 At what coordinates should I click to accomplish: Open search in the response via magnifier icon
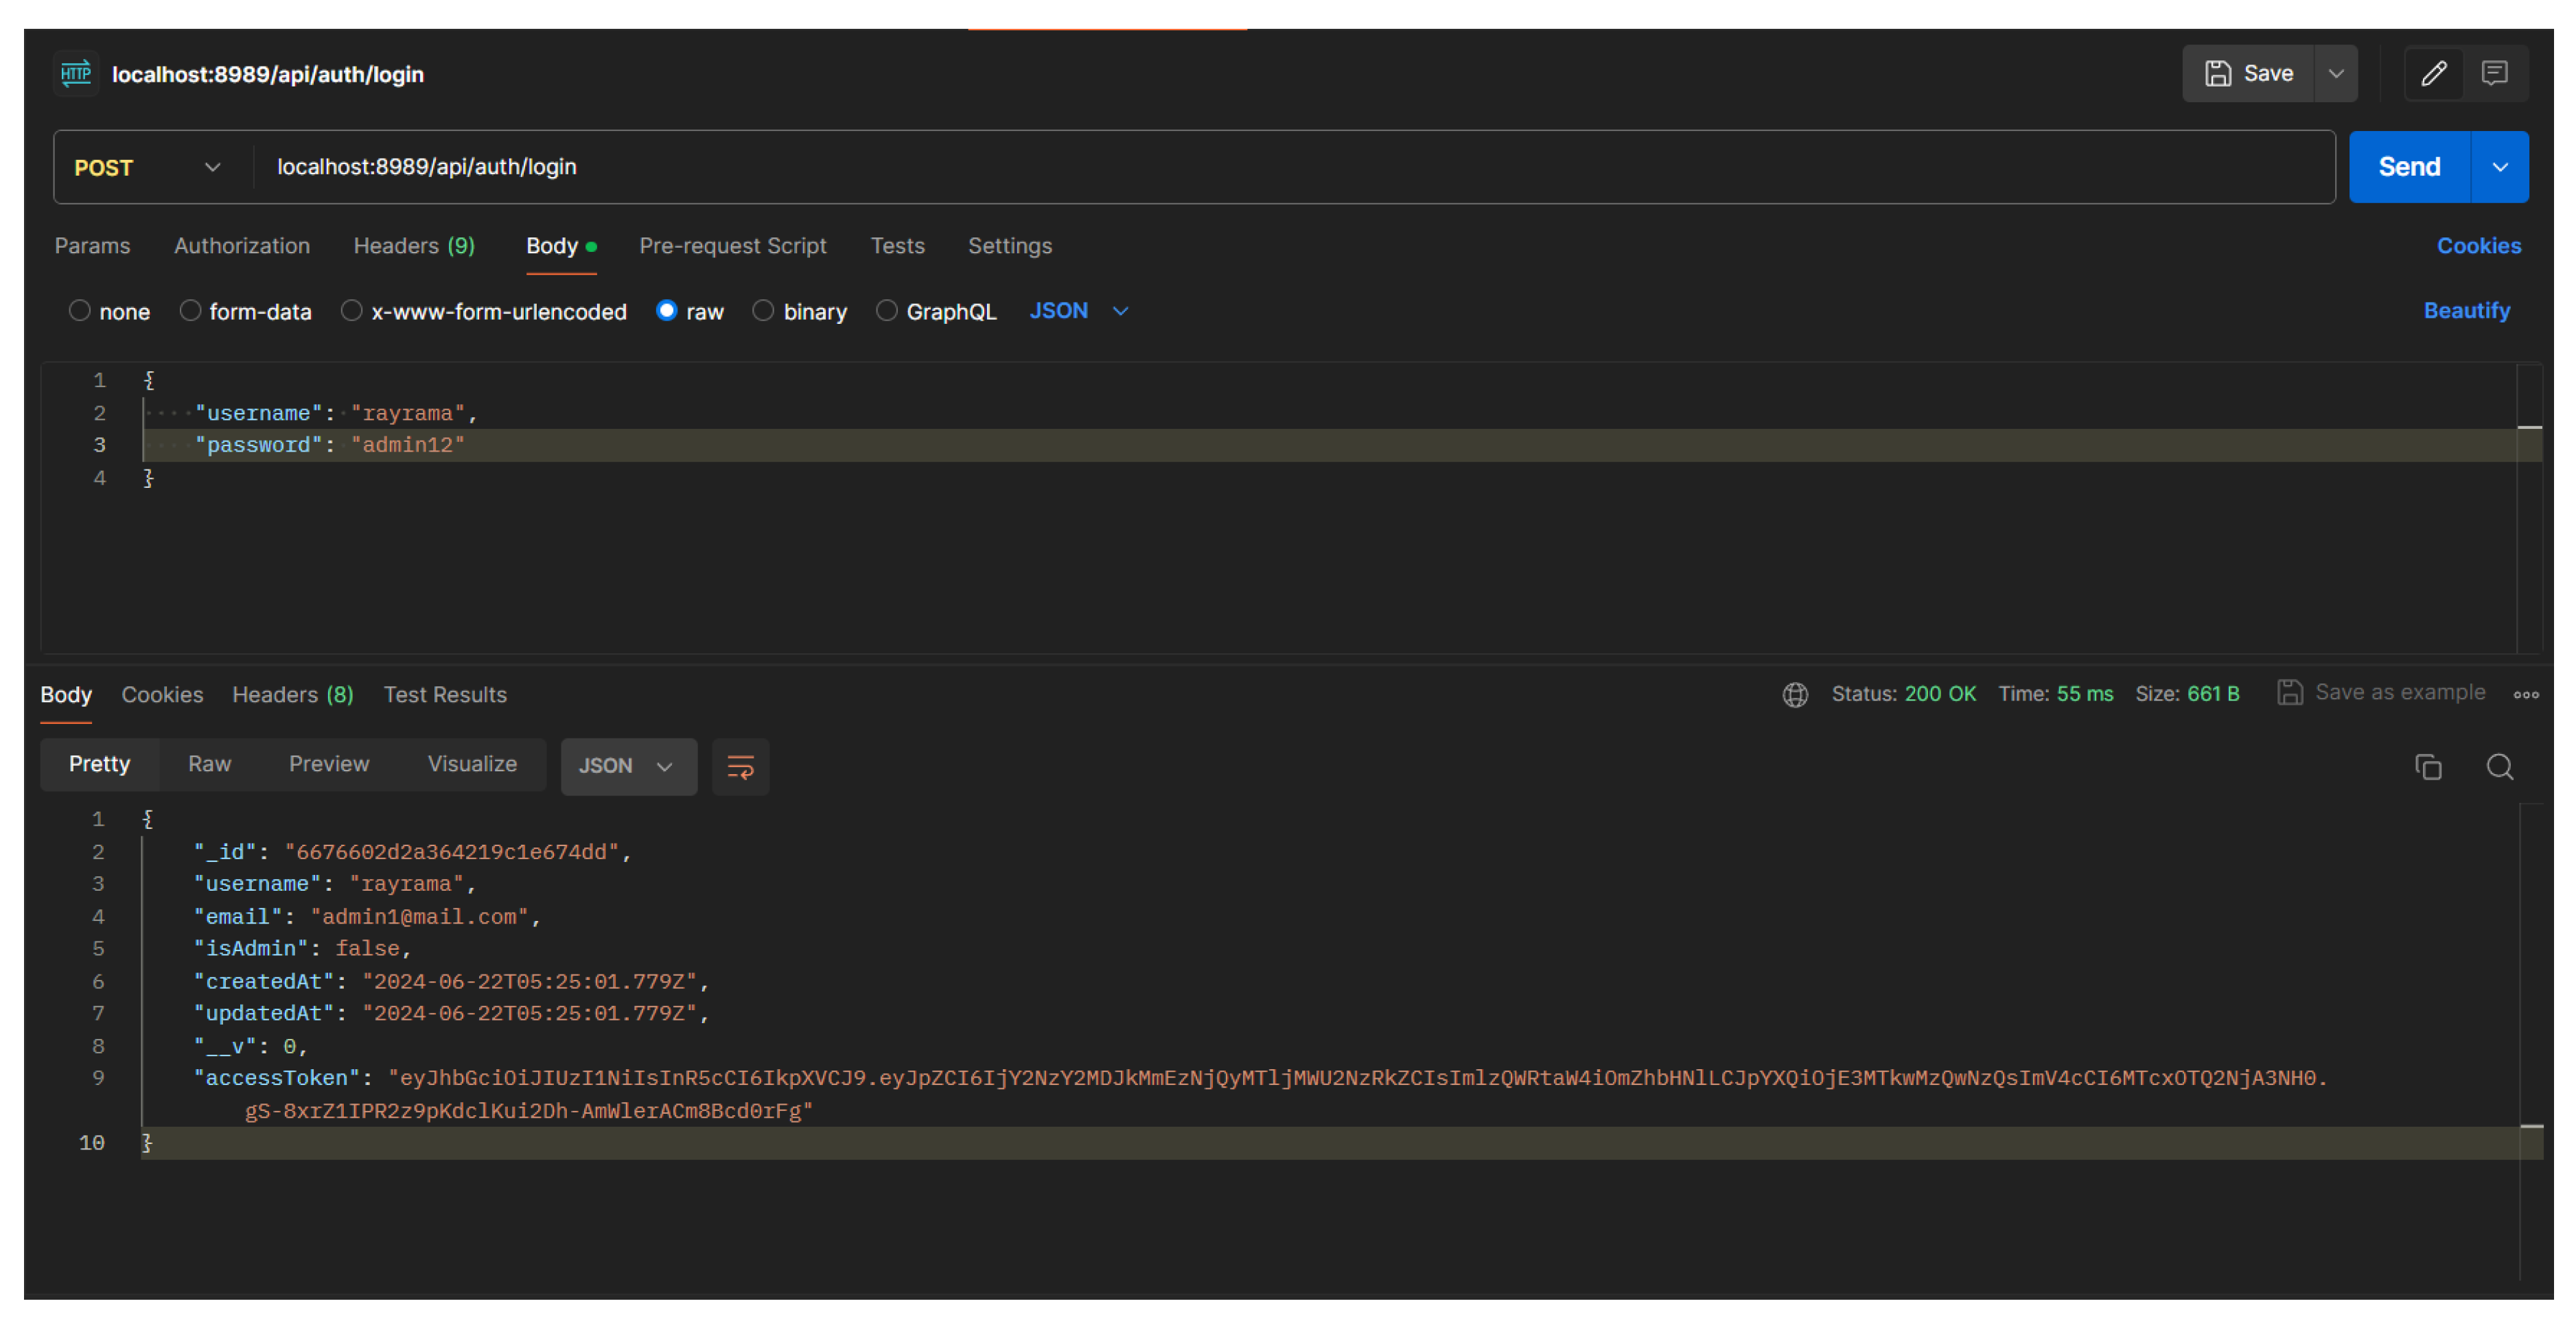click(x=2499, y=767)
